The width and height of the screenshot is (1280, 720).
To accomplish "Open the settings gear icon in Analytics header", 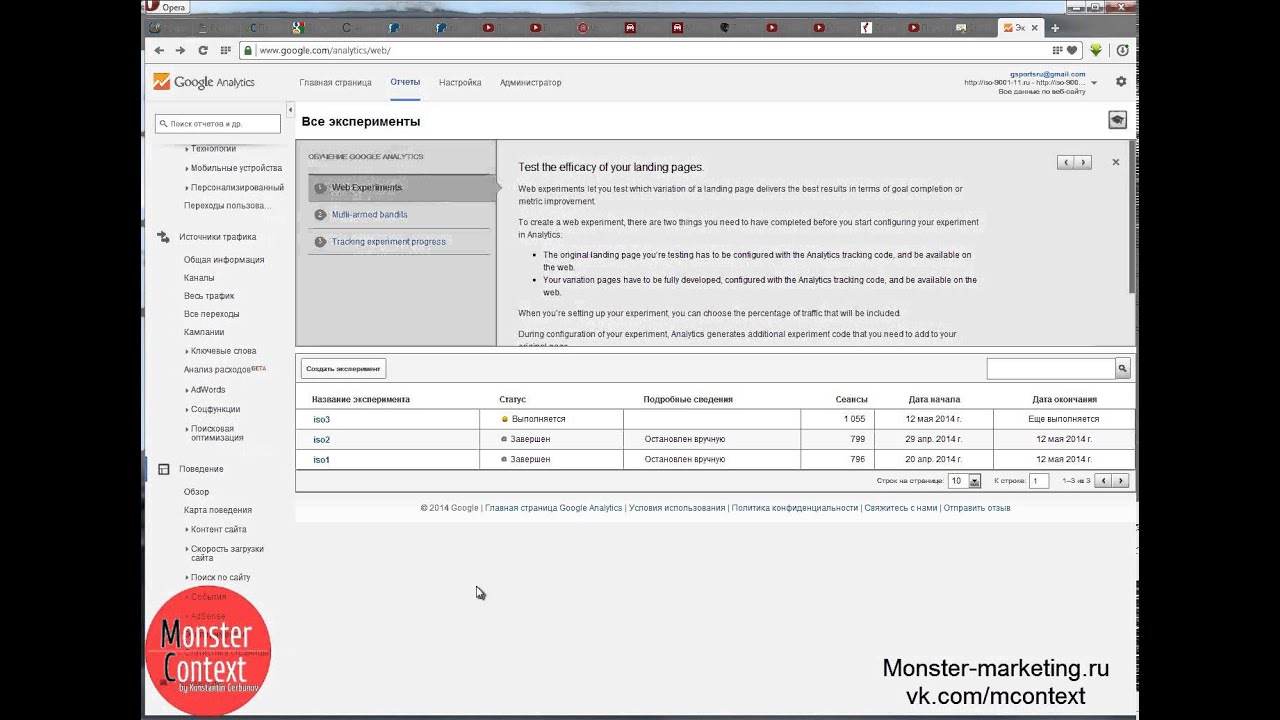I will (1121, 82).
